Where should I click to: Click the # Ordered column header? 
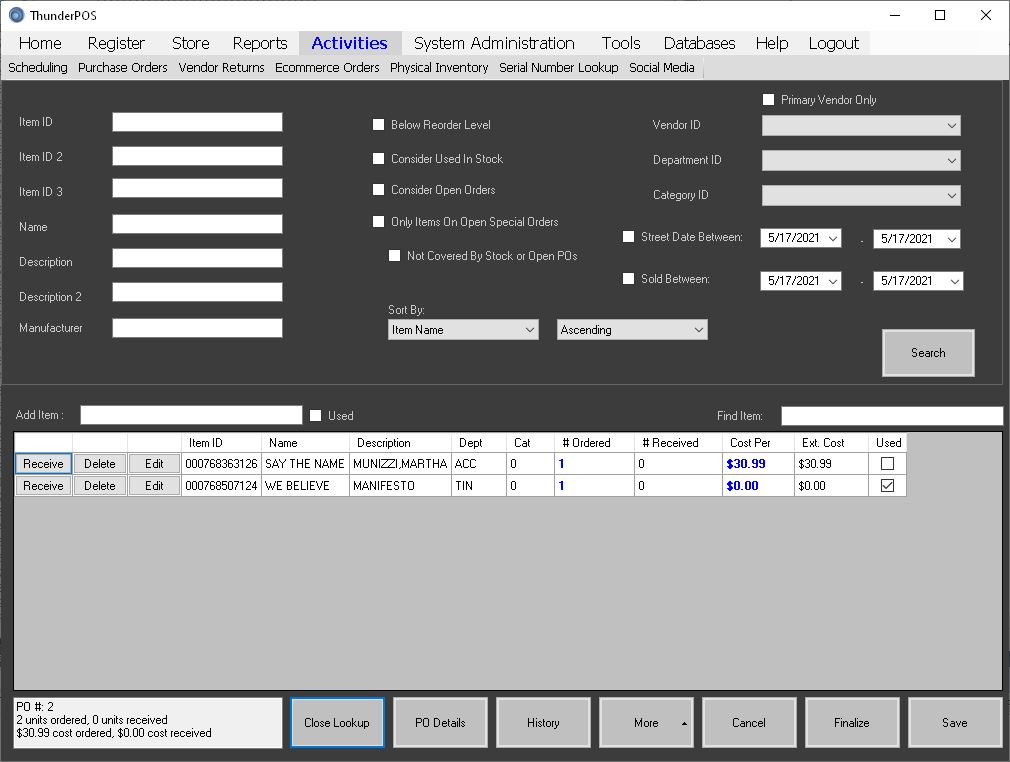tap(594, 443)
